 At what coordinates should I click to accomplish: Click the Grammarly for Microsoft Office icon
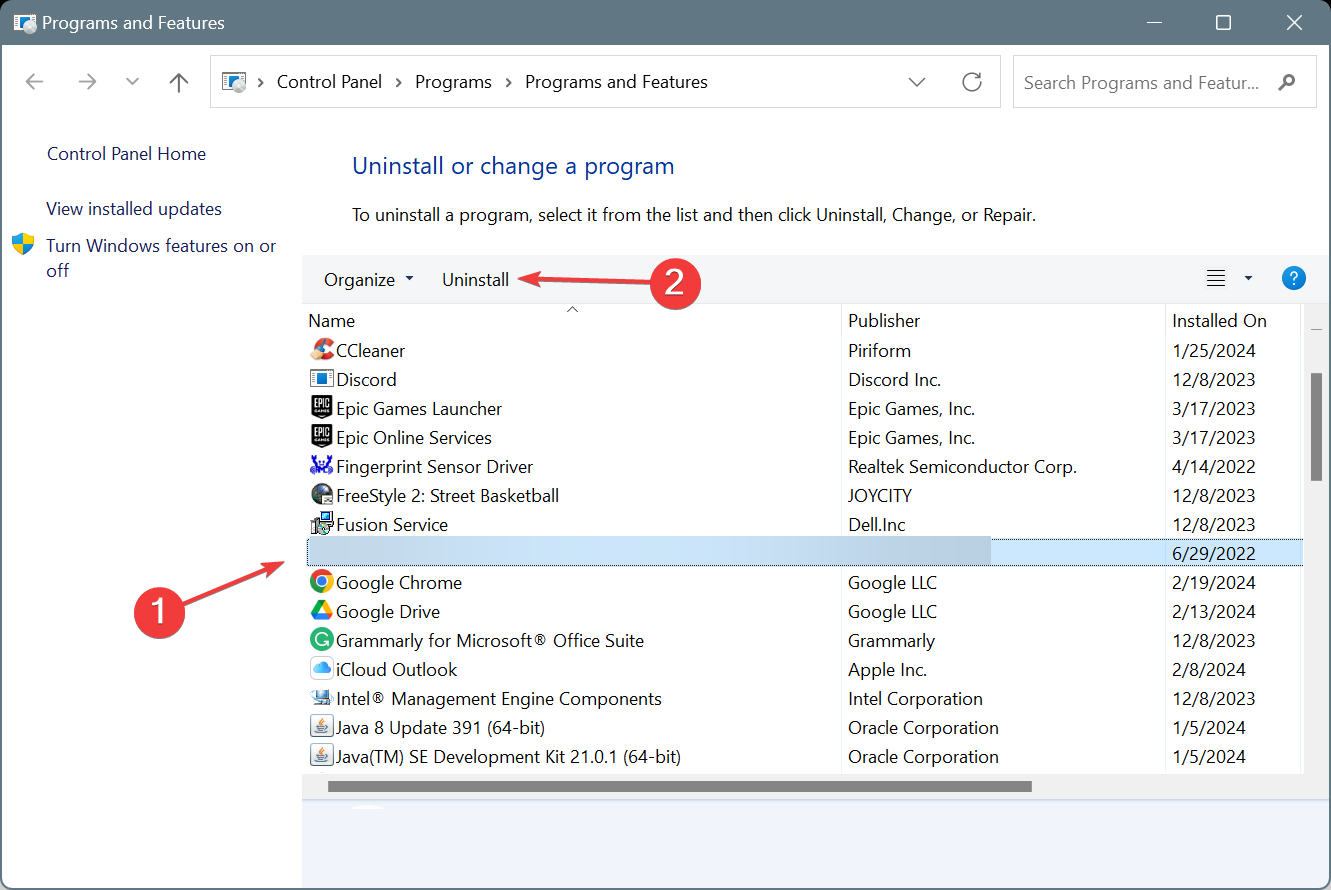(x=322, y=640)
